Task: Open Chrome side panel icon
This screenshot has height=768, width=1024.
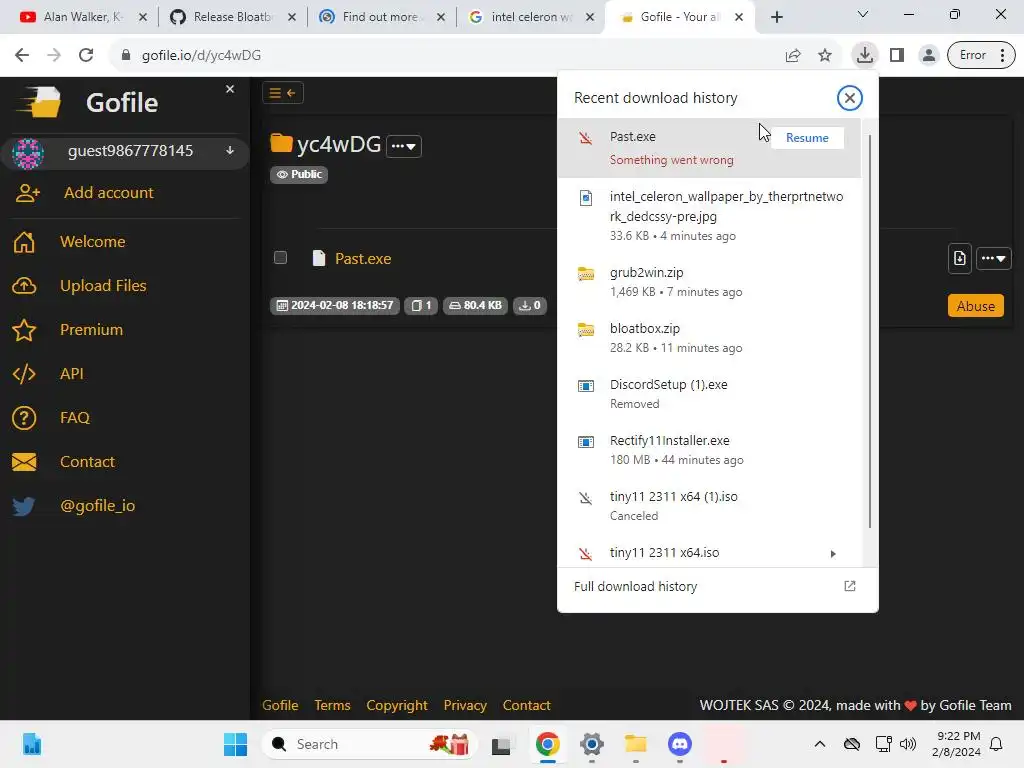Action: click(897, 56)
